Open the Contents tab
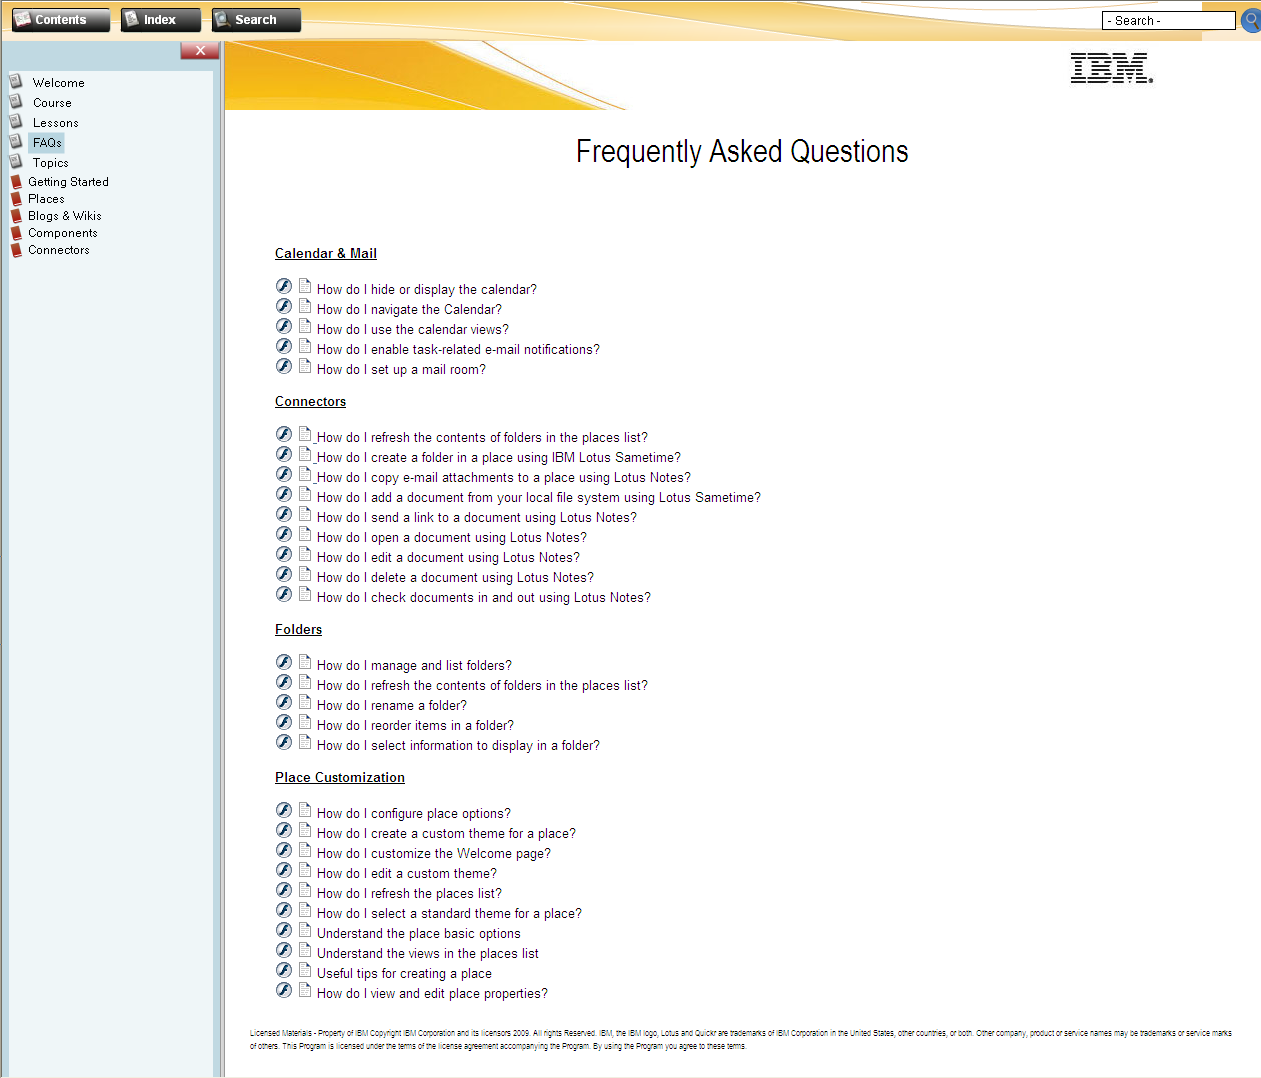Viewport: 1261px width, 1078px height. 60,20
